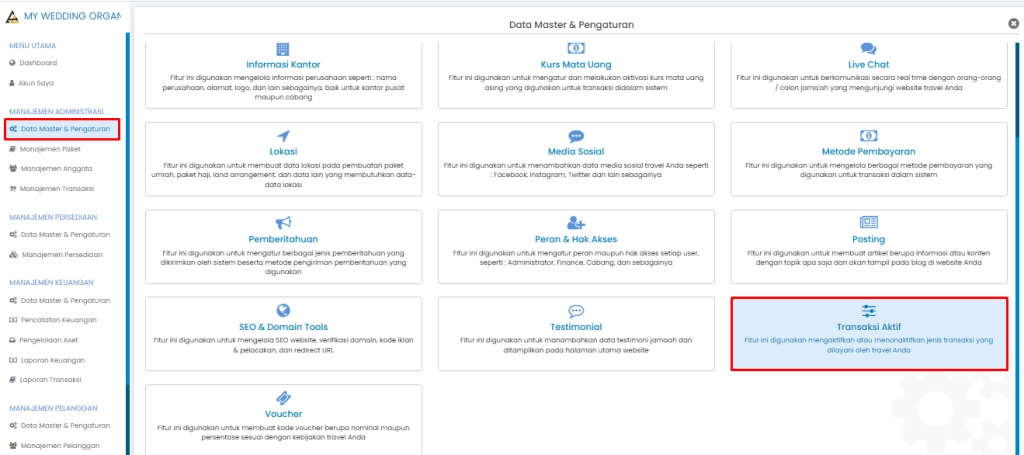Click the Lokasi arrow icon
The height and width of the screenshot is (455, 1024).
[x=283, y=136]
